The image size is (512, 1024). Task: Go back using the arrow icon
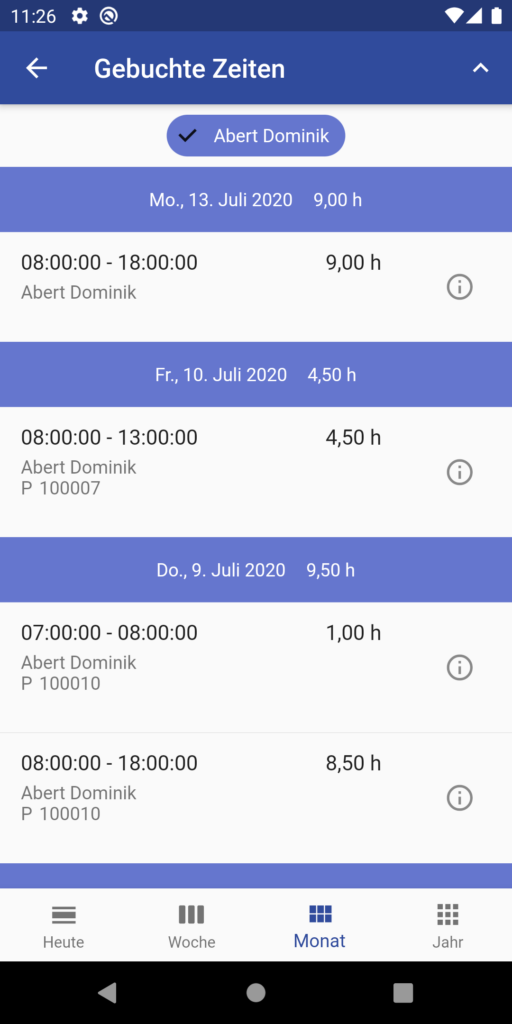point(37,68)
